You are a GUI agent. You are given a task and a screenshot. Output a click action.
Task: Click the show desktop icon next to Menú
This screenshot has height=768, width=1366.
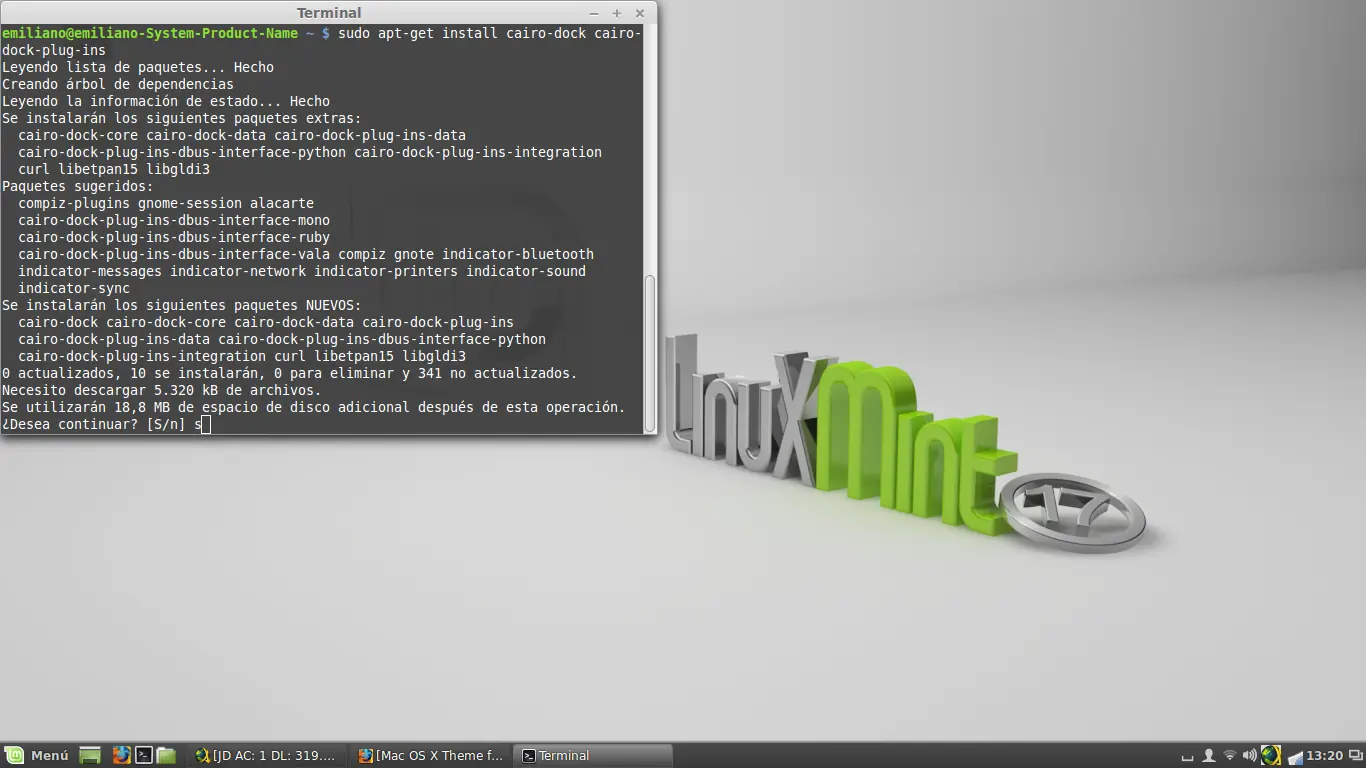pyautogui.click(x=90, y=756)
